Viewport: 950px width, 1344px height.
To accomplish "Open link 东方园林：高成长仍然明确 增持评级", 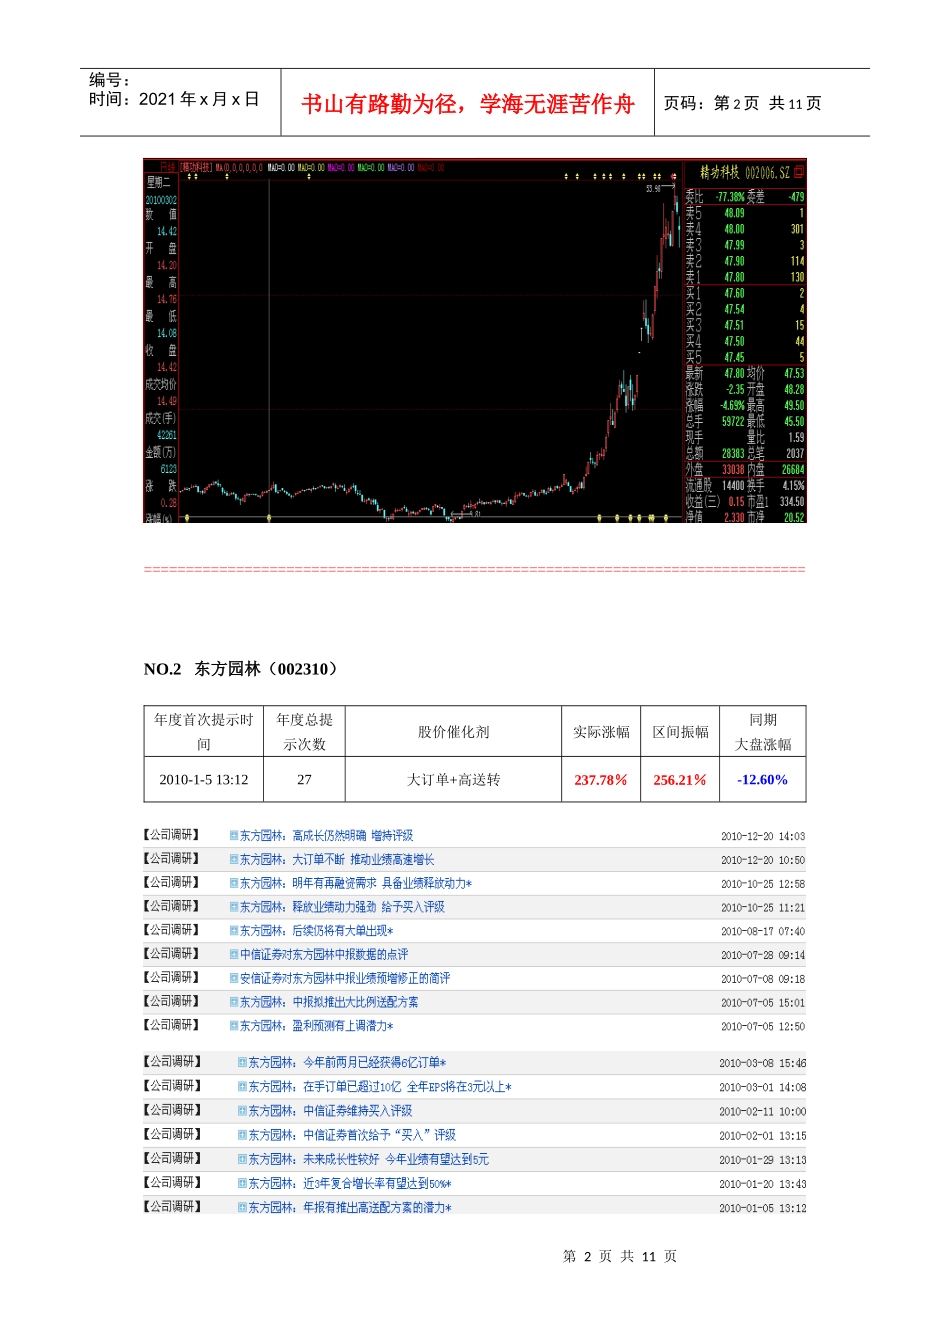I will pos(326,835).
